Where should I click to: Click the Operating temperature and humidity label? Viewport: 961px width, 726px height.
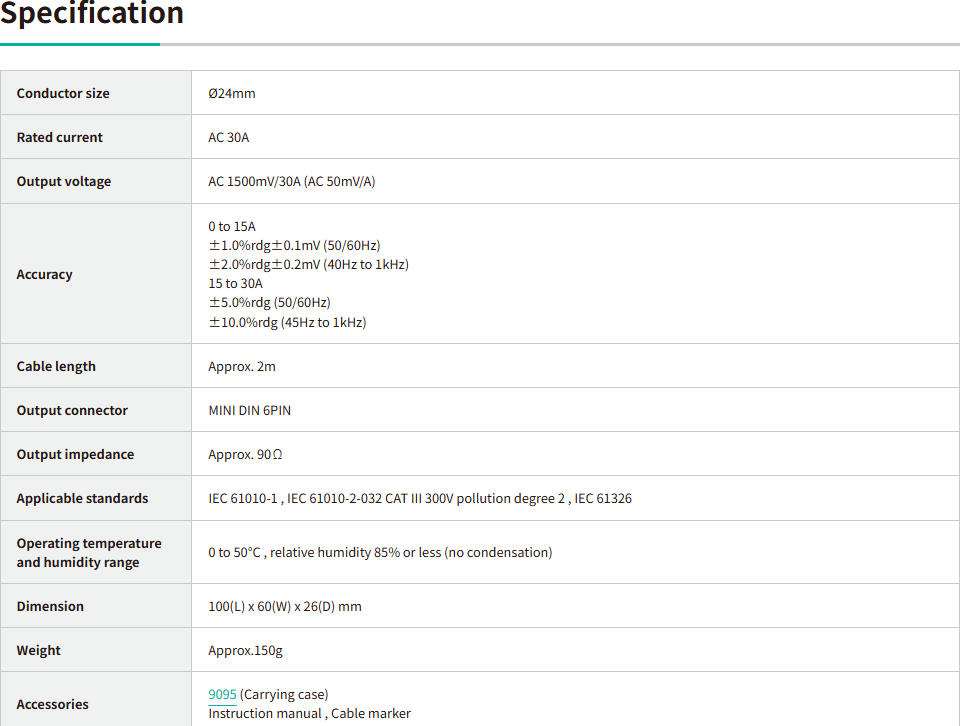(x=89, y=552)
